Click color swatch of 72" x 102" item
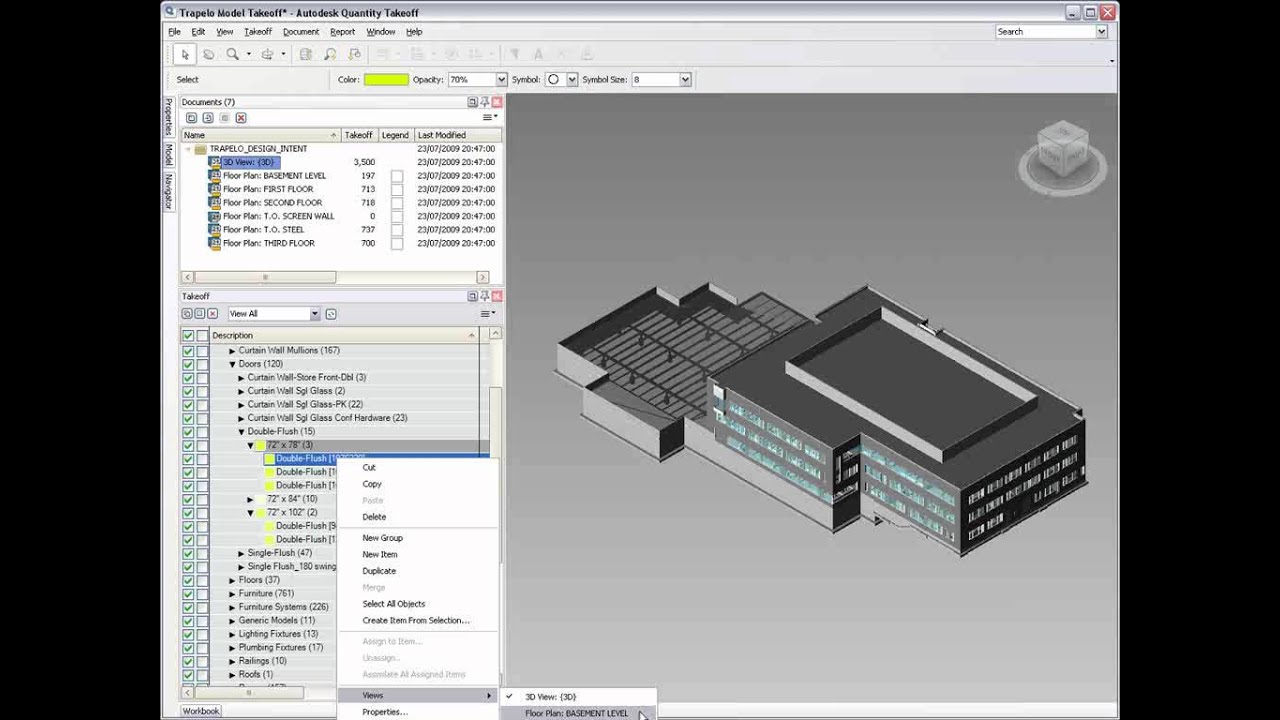 click(x=260, y=513)
